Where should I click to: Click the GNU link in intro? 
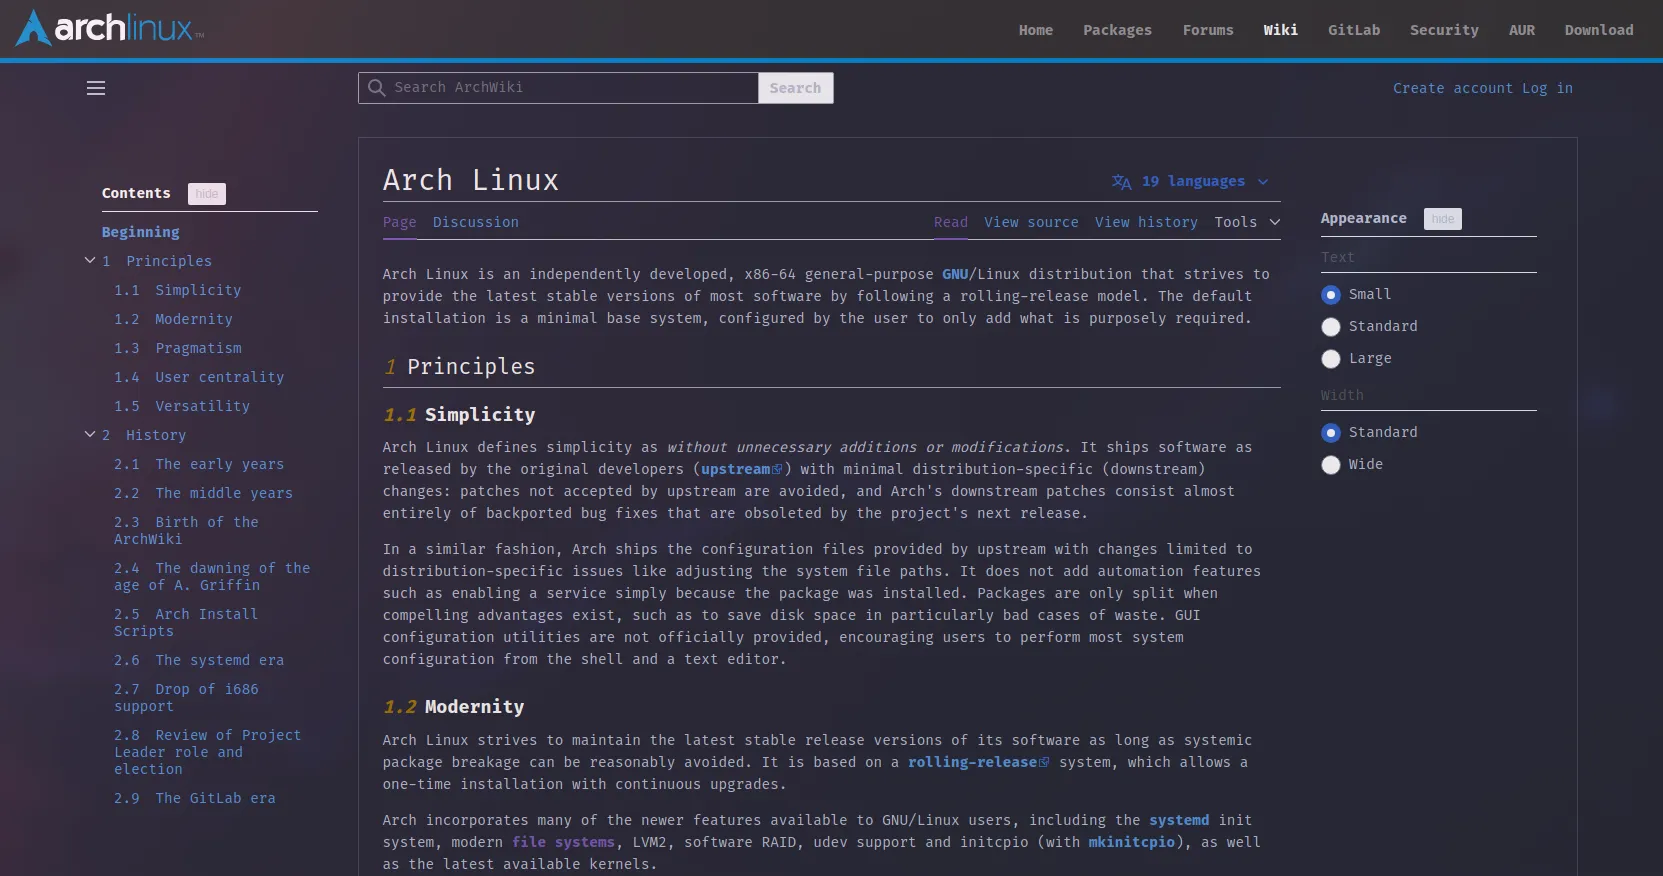[955, 274]
